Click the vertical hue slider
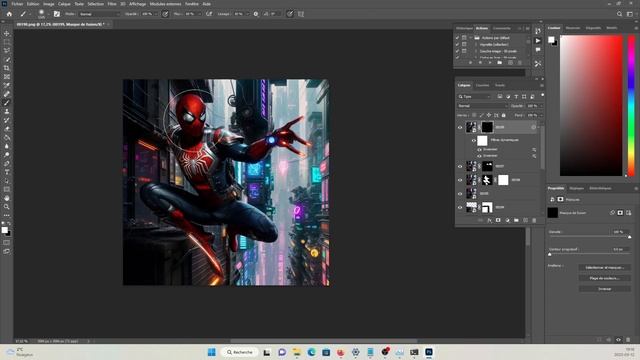Image resolution: width=640 pixels, height=360 pixels. click(631, 106)
